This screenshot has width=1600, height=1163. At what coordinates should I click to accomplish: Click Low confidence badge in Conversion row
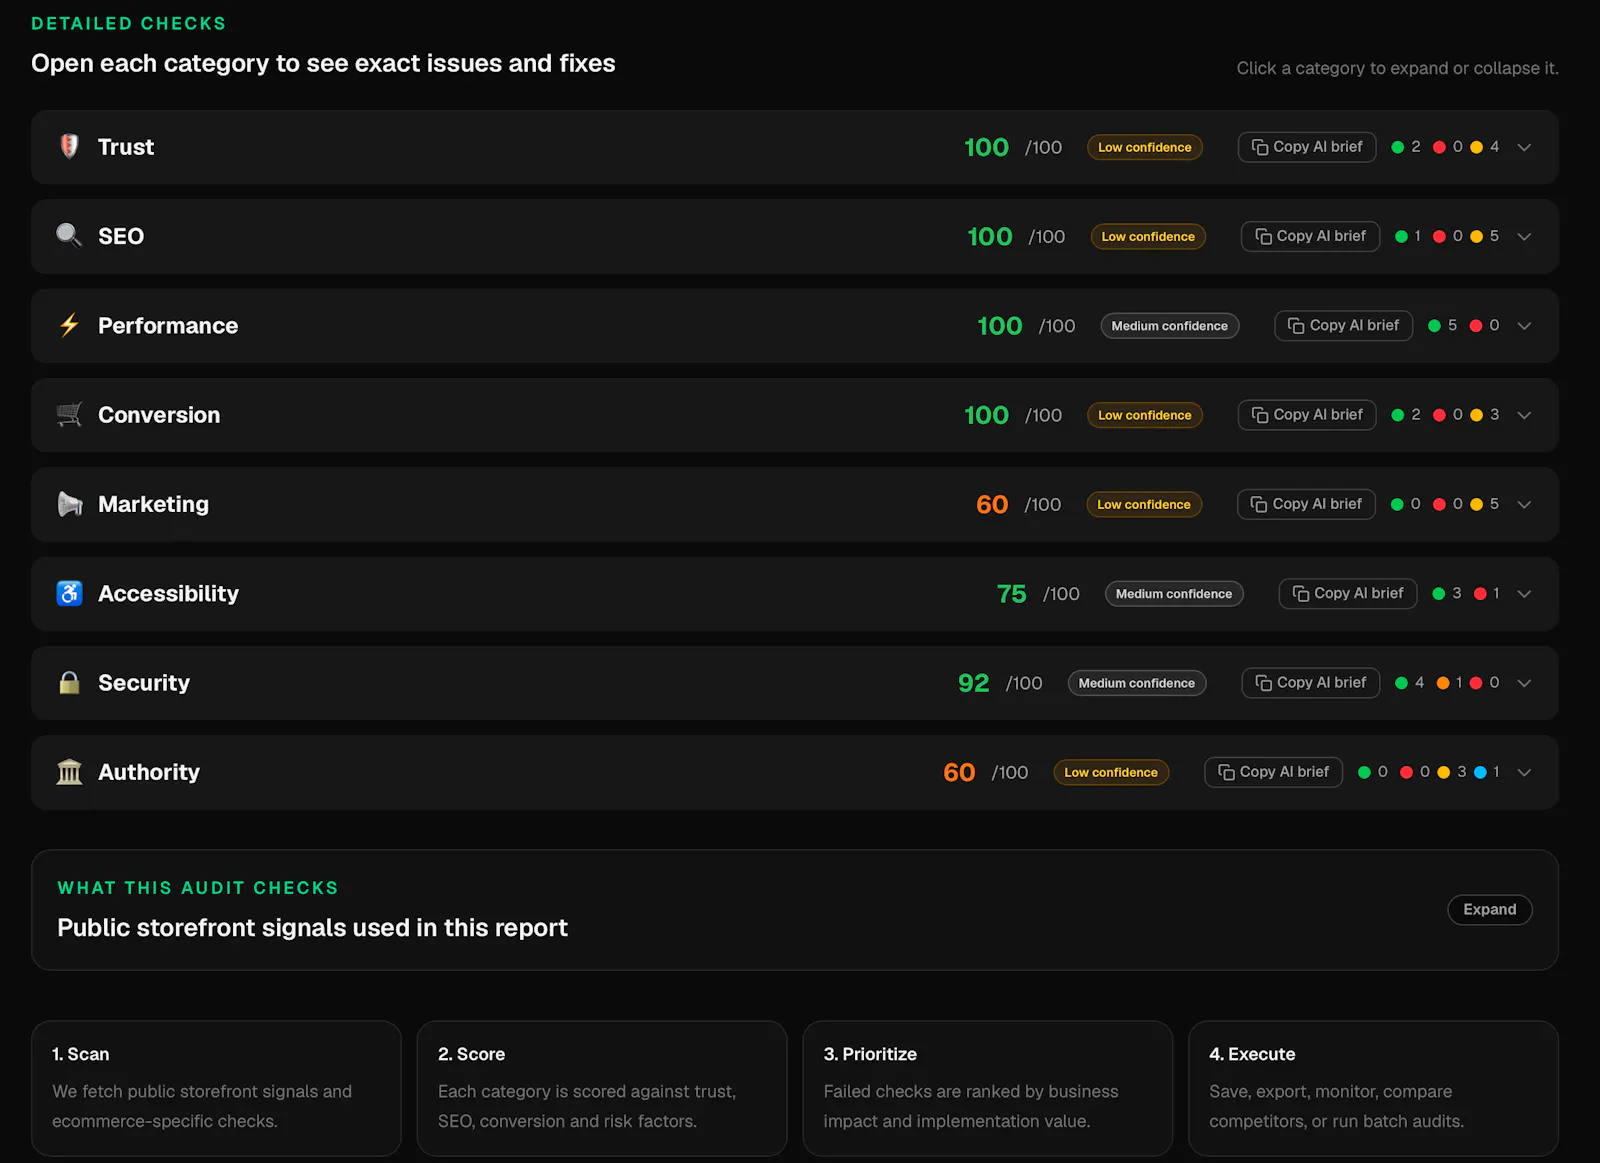point(1145,415)
